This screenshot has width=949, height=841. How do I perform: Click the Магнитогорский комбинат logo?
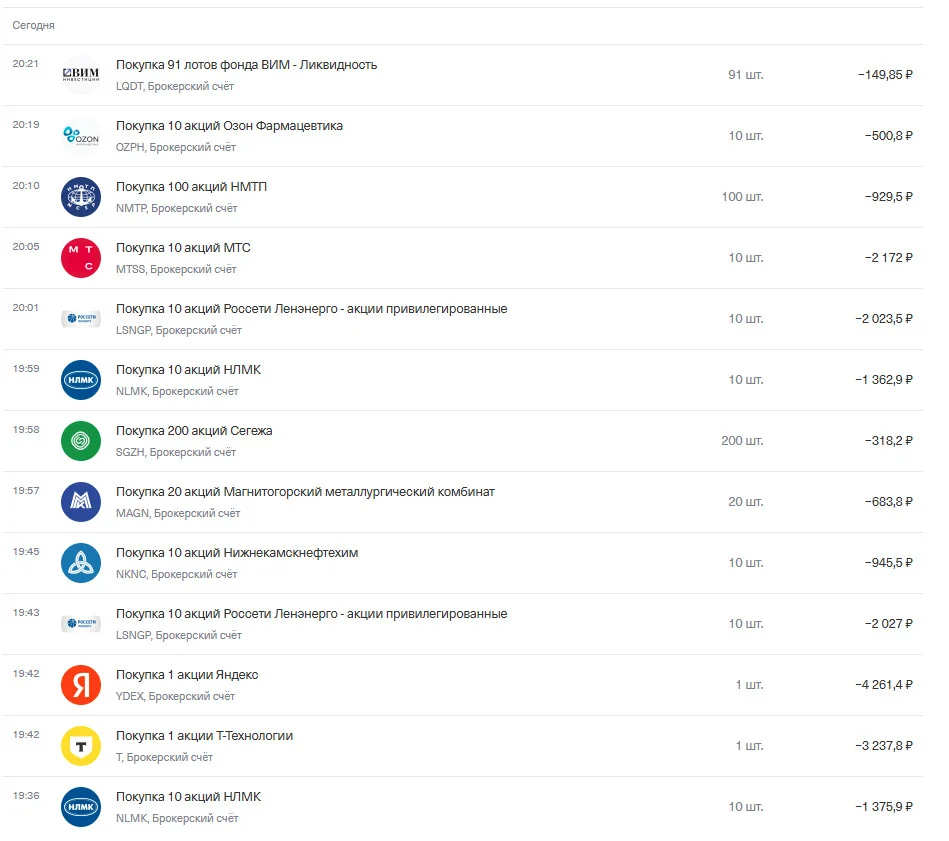tap(80, 502)
